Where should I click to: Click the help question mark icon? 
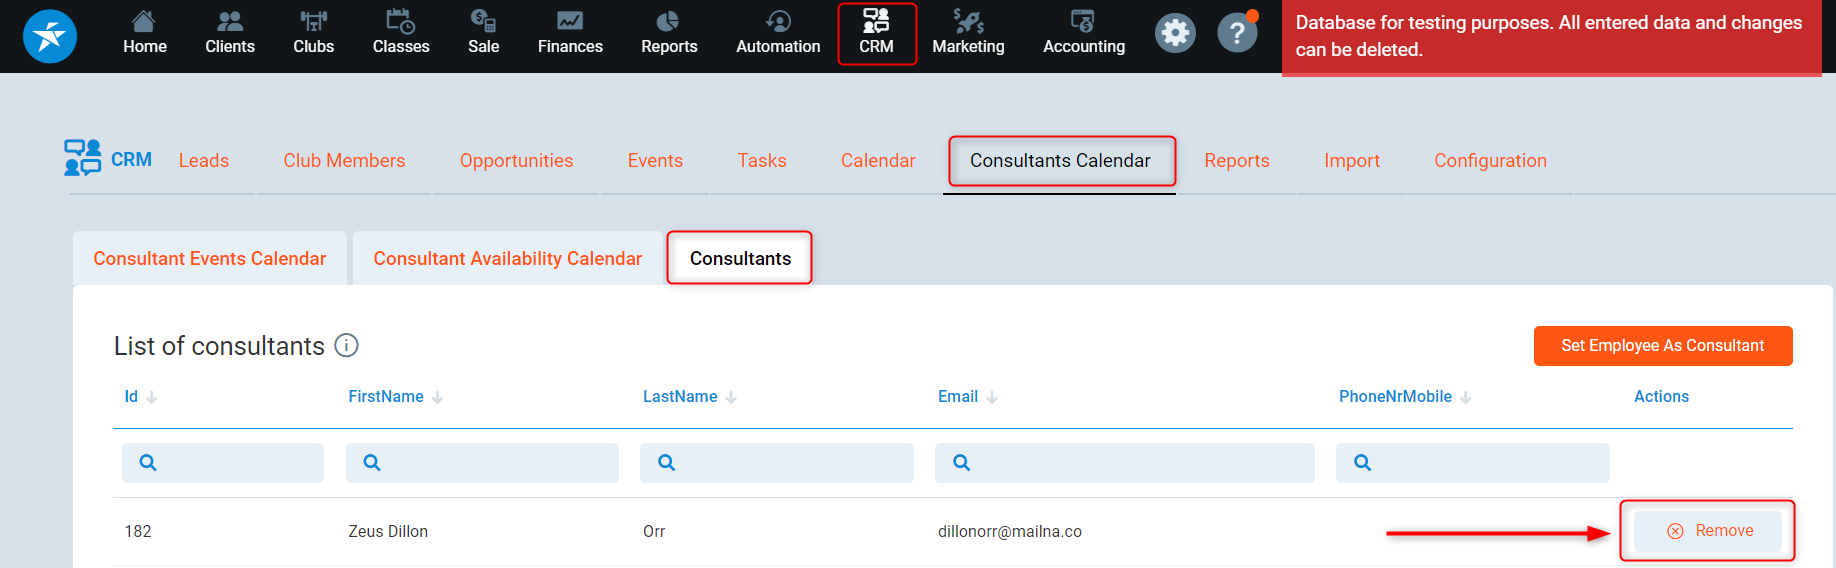pos(1237,33)
